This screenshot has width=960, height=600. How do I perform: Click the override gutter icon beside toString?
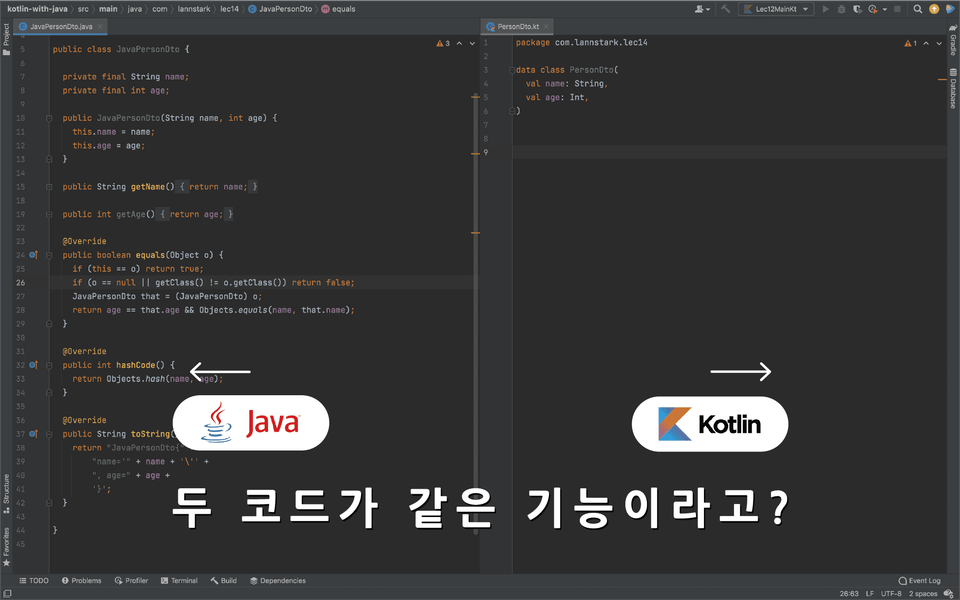tap(34, 434)
